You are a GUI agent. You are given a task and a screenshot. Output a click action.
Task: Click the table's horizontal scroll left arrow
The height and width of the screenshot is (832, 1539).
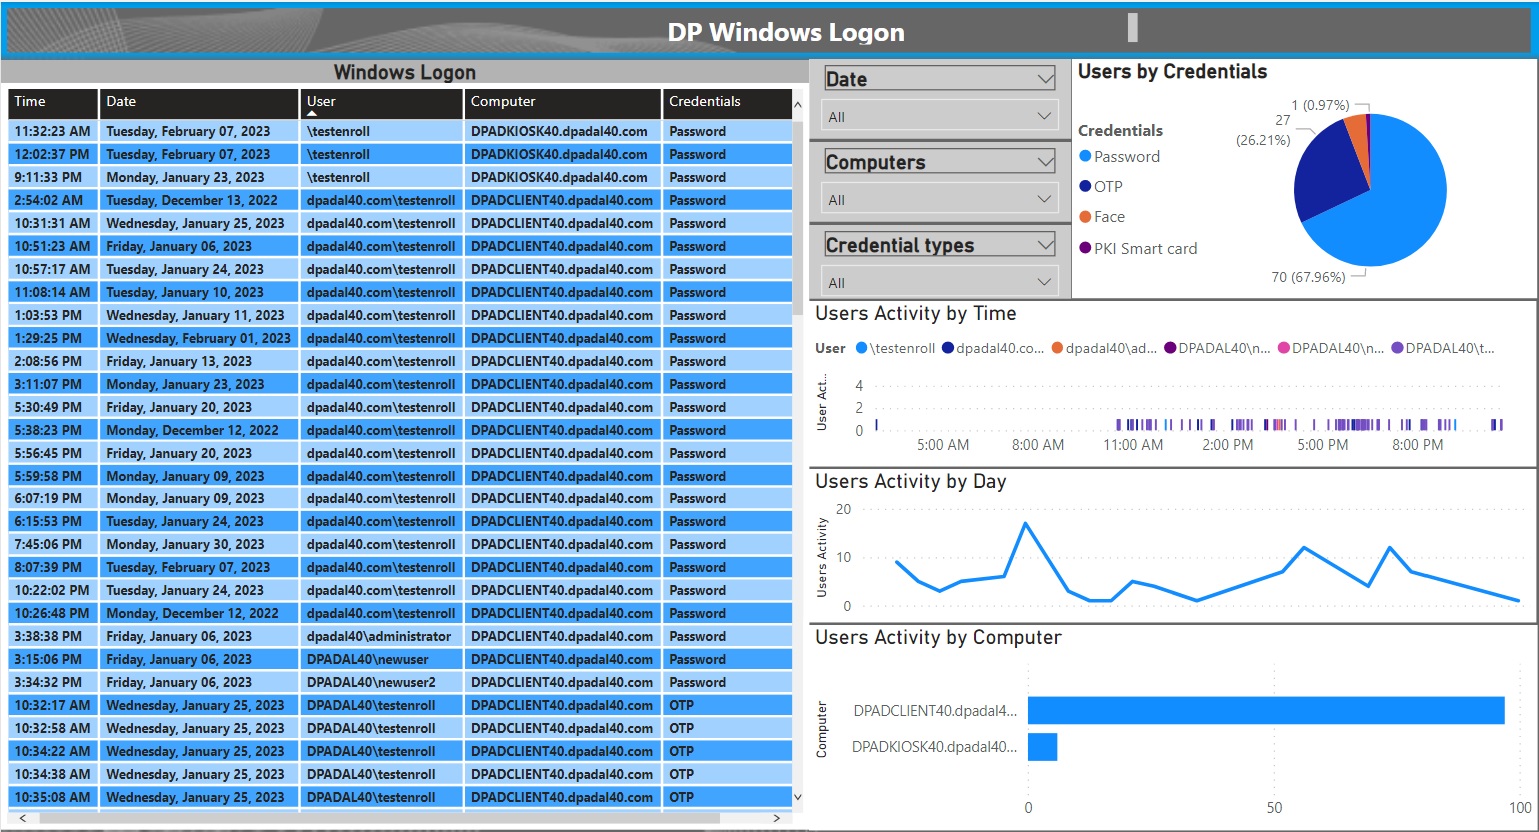click(21, 818)
